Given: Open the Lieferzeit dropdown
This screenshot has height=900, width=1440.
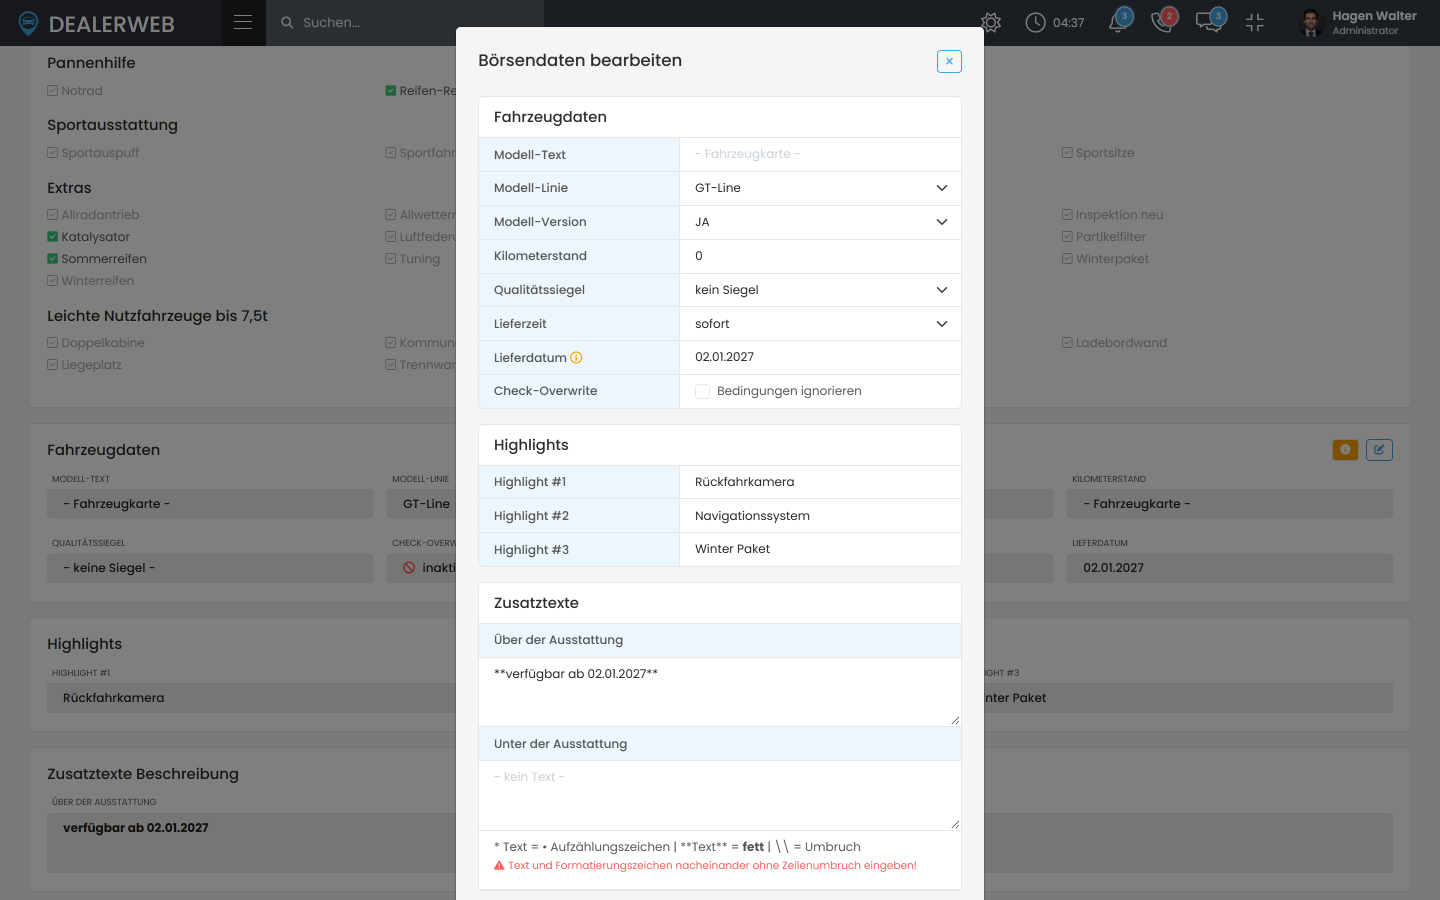Looking at the screenshot, I should click(x=820, y=324).
